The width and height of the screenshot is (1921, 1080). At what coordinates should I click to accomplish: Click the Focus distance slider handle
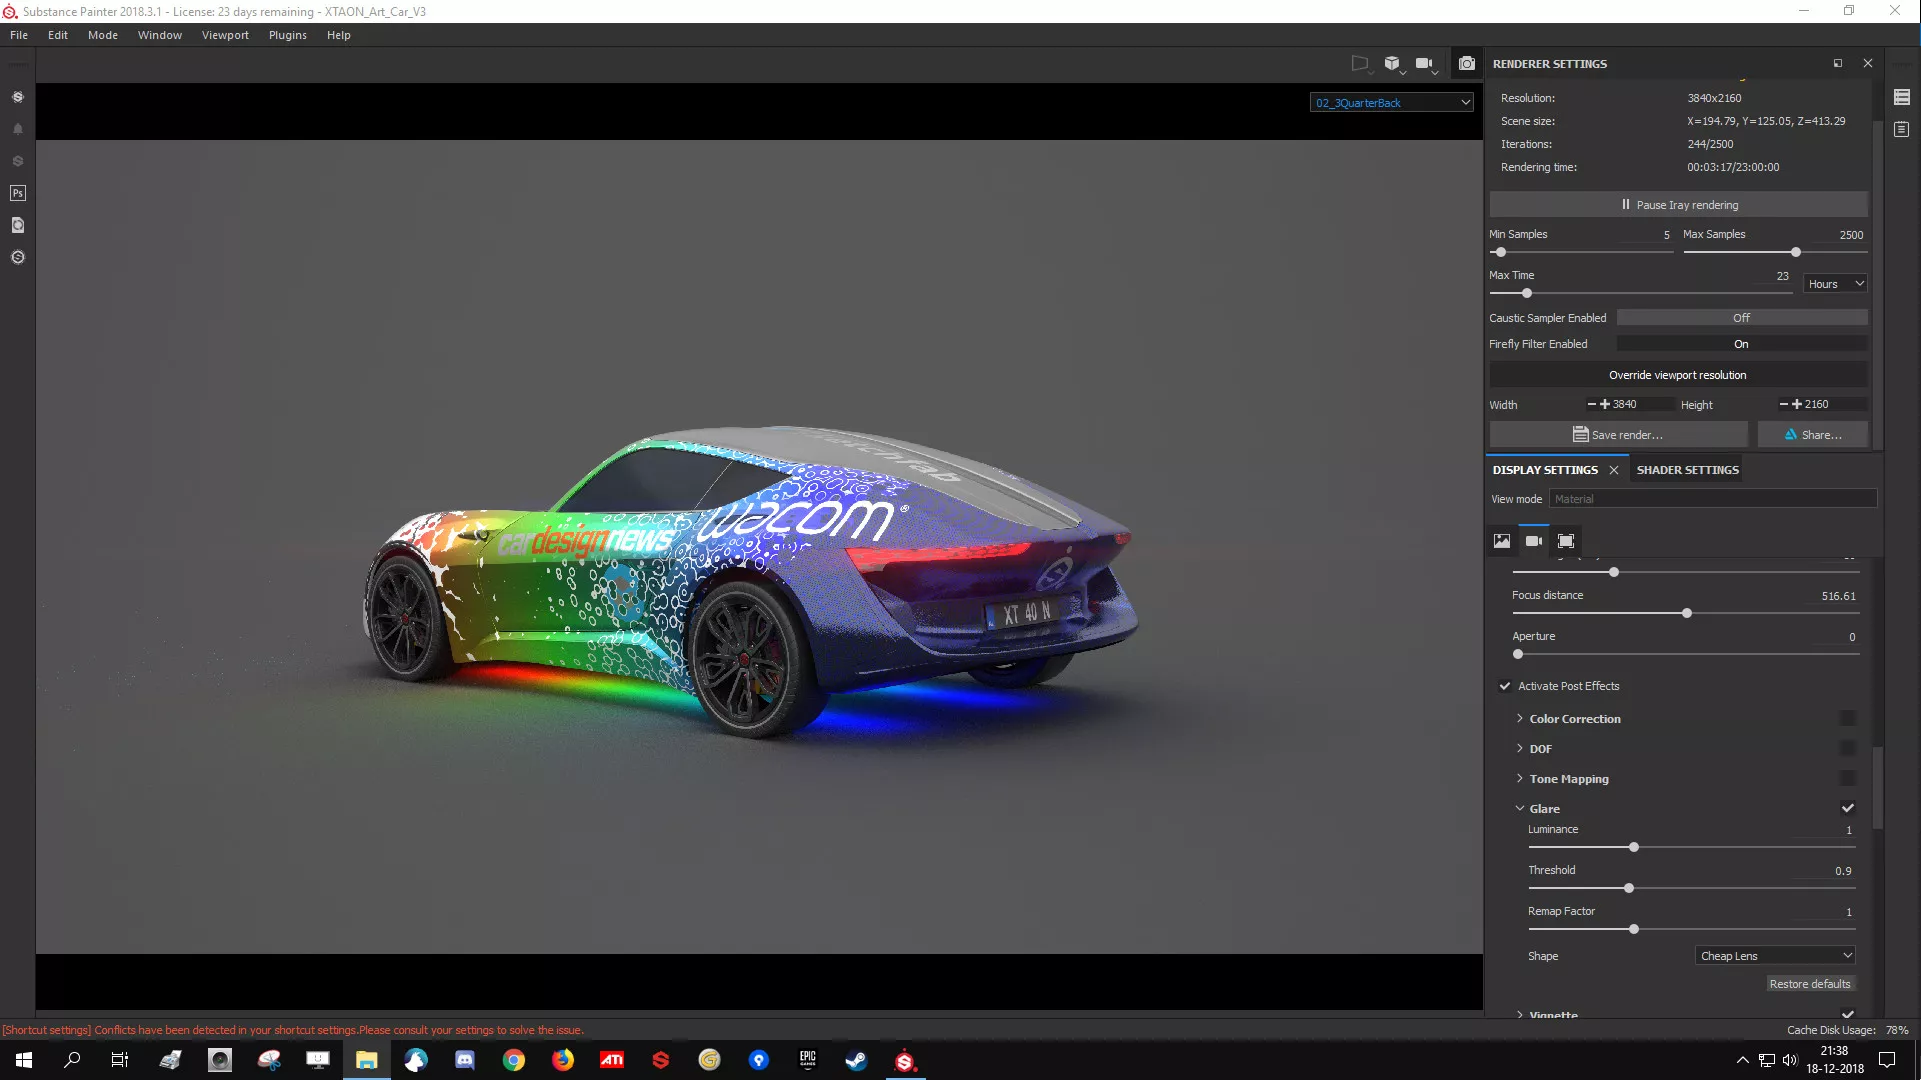1687,613
